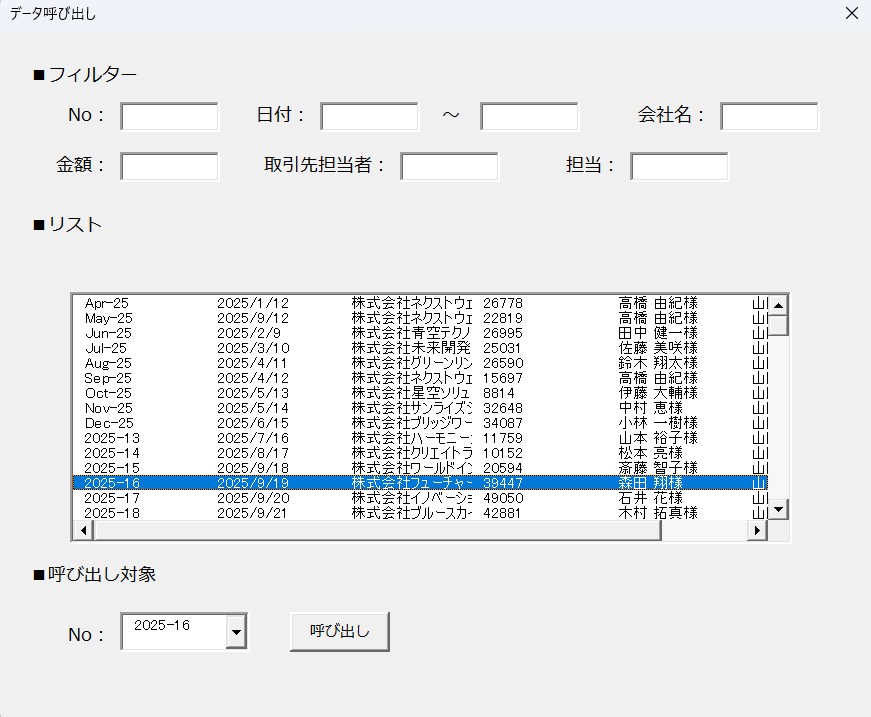The image size is (871, 717).
Task: Select the 2025-15 list row
Action: coord(420,468)
